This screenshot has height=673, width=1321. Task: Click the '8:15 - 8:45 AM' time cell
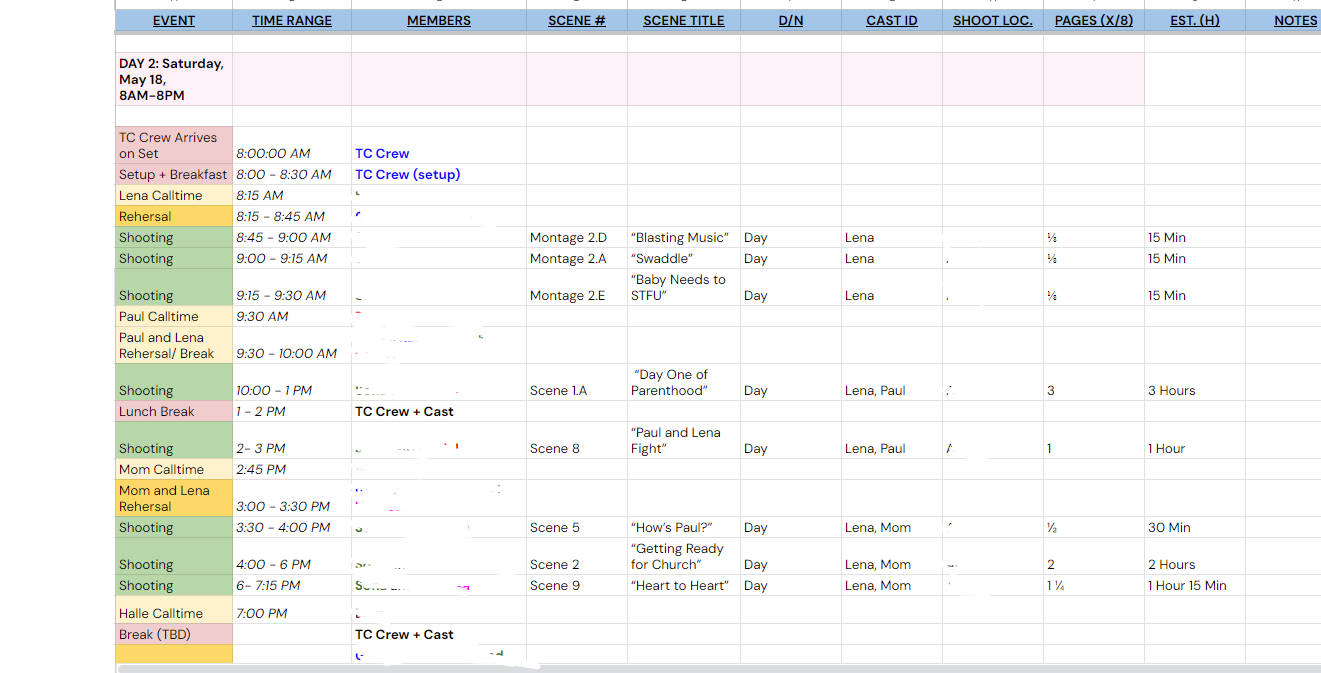(x=292, y=216)
